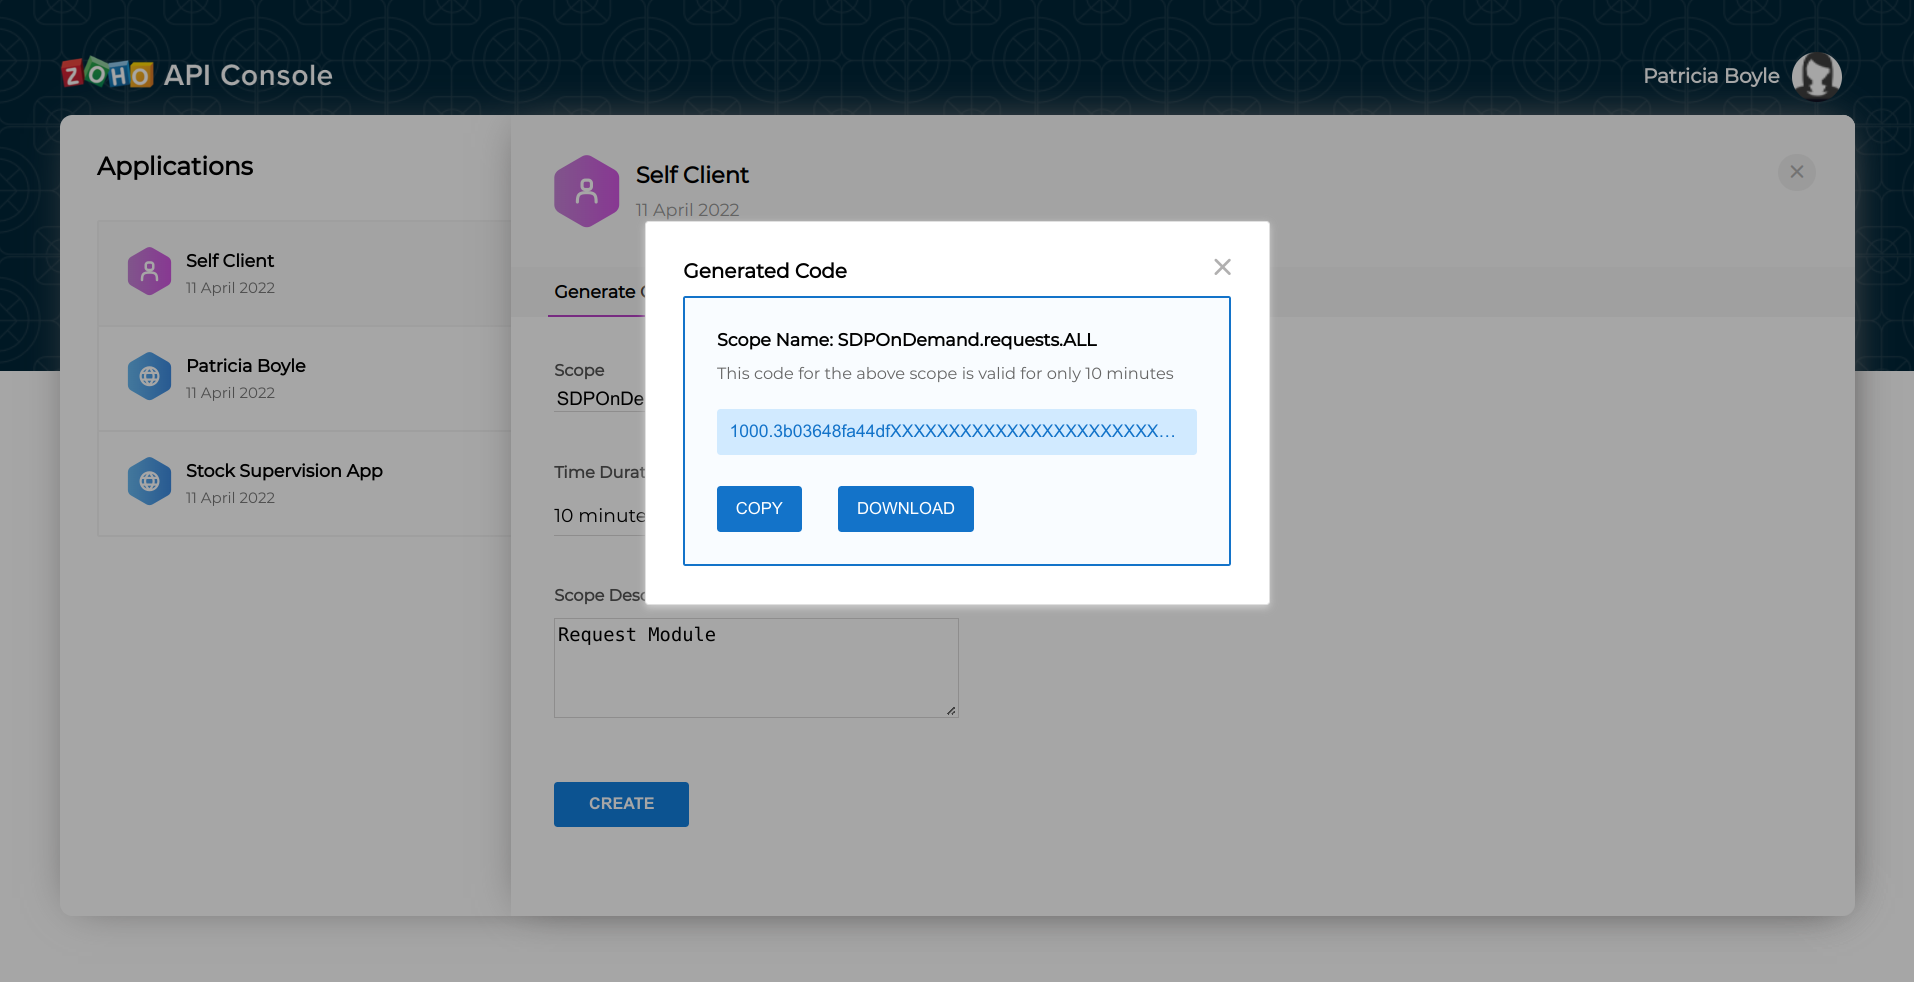Download the generated code
The width and height of the screenshot is (1914, 982).
tap(906, 509)
